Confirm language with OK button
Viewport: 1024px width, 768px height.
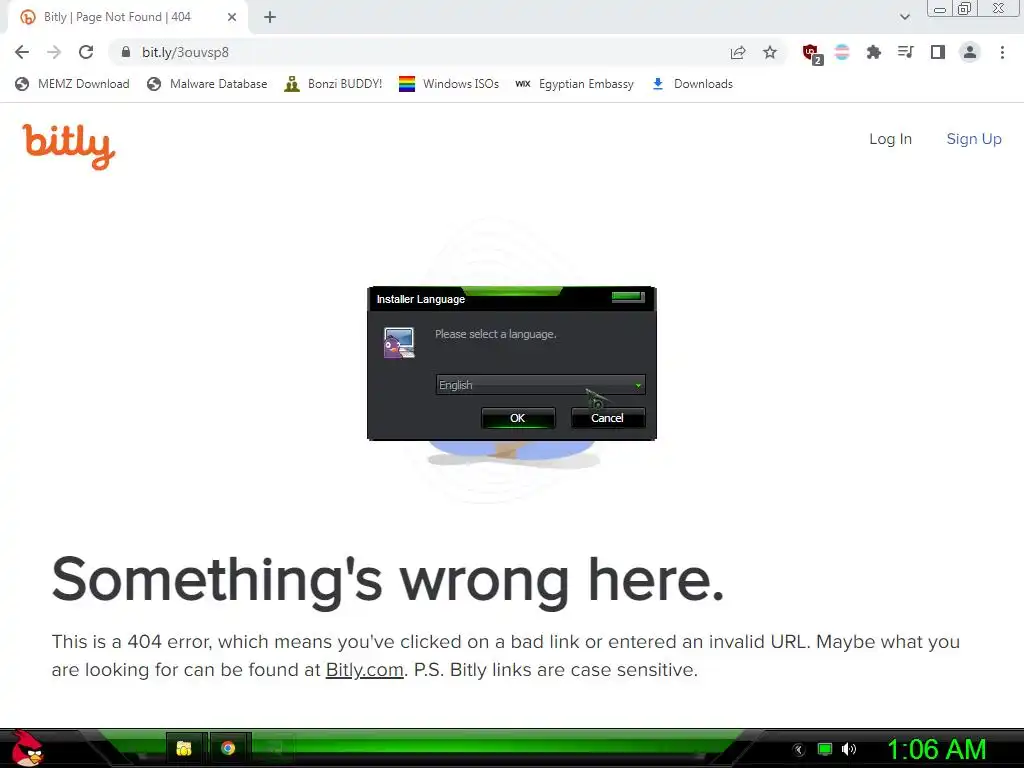pyautogui.click(x=518, y=418)
